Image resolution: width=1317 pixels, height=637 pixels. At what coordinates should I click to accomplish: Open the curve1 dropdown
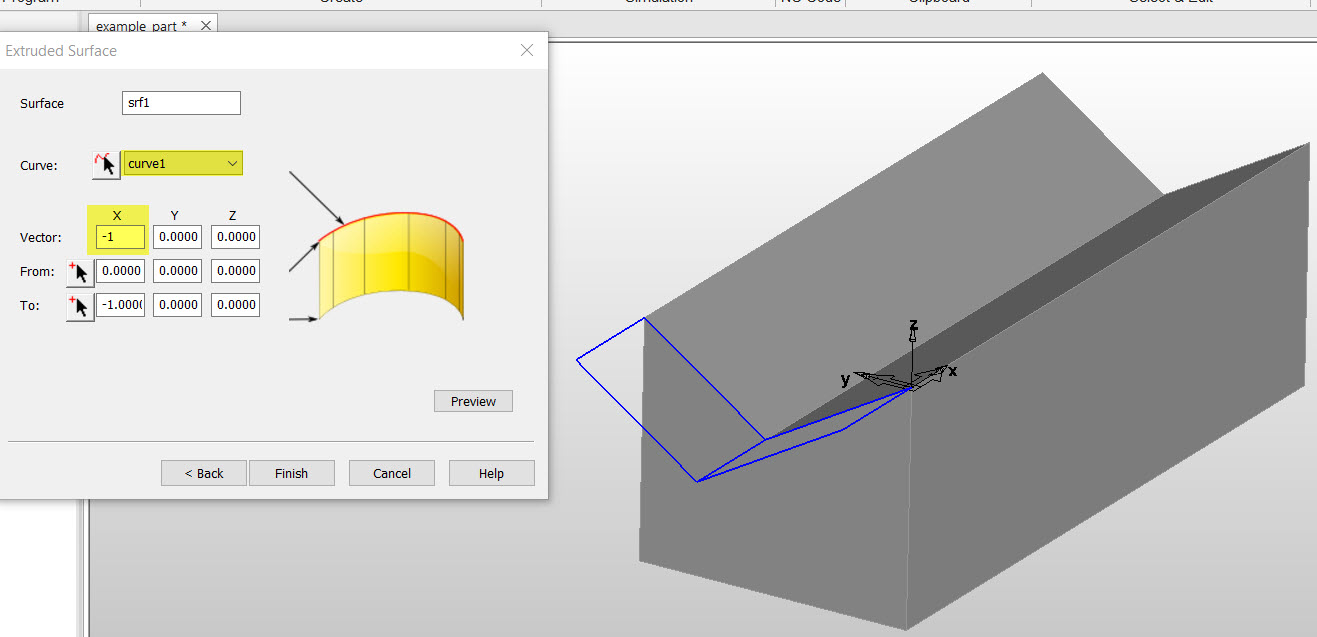point(176,163)
